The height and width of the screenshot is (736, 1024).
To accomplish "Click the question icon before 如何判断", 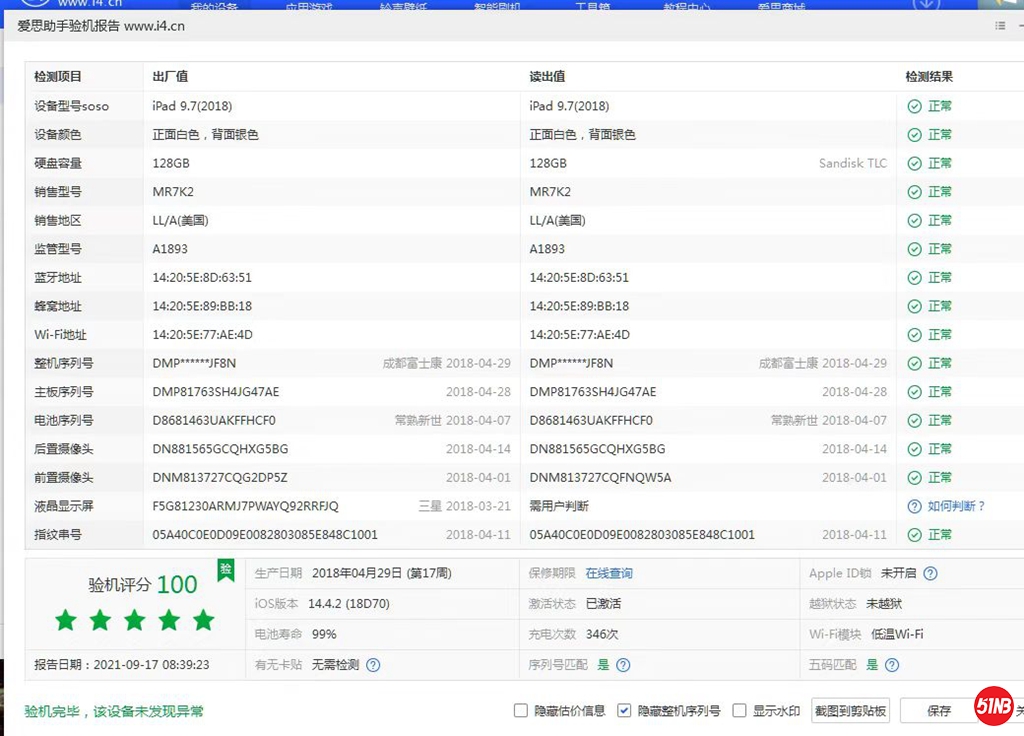I will [914, 506].
